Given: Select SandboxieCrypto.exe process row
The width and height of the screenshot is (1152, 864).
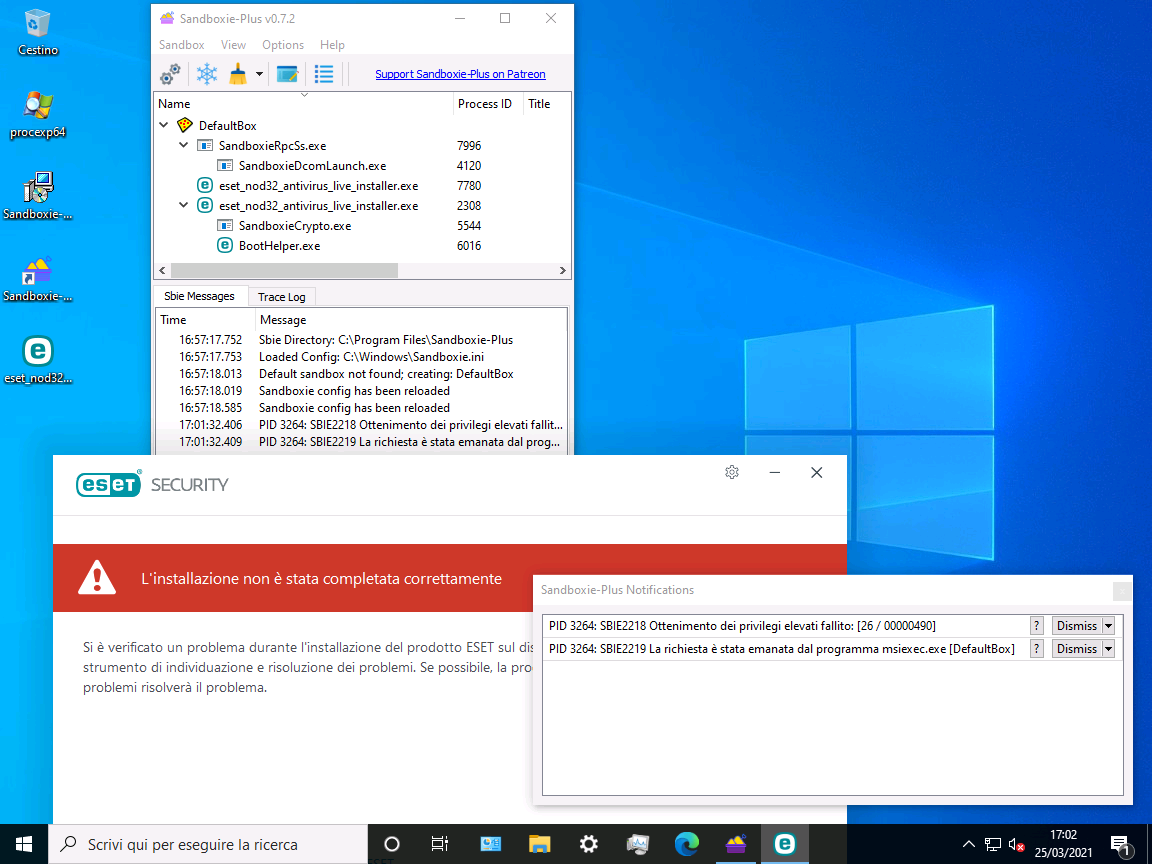Looking at the screenshot, I should click(x=361, y=226).
